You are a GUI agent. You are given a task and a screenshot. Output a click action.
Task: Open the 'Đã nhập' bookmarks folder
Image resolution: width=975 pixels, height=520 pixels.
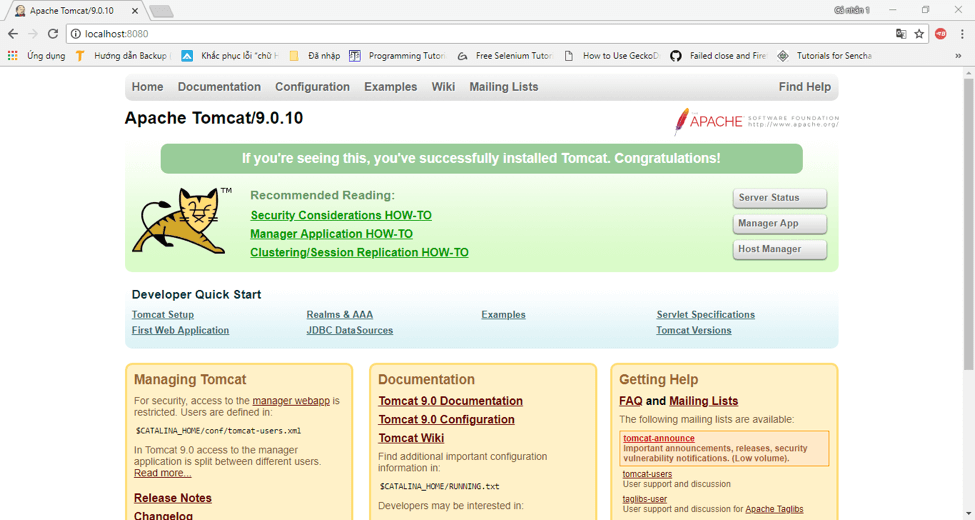tap(315, 55)
